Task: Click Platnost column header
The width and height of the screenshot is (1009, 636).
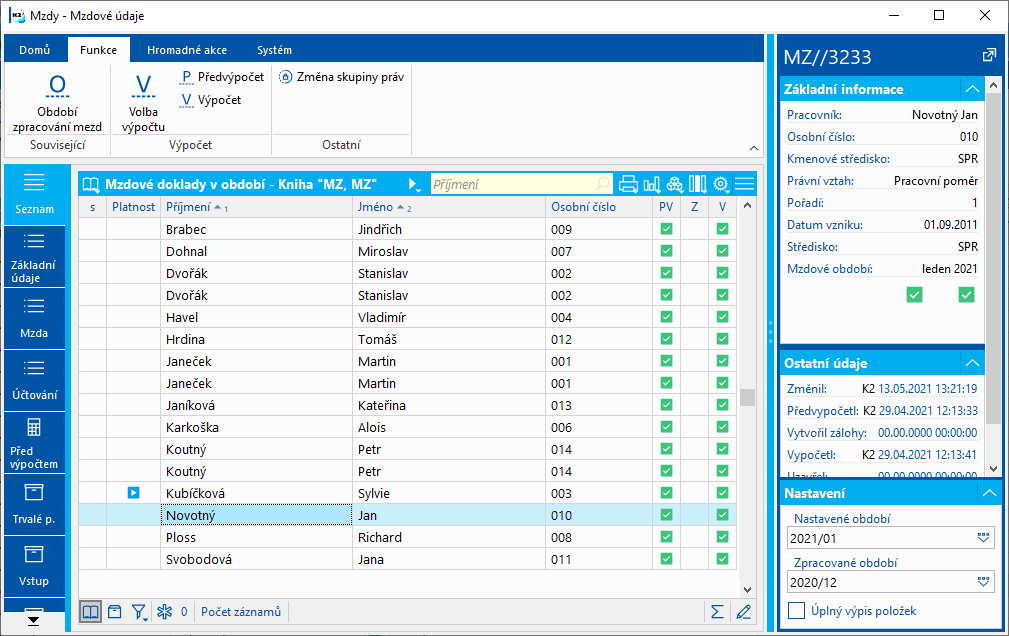Action: pyautogui.click(x=133, y=207)
